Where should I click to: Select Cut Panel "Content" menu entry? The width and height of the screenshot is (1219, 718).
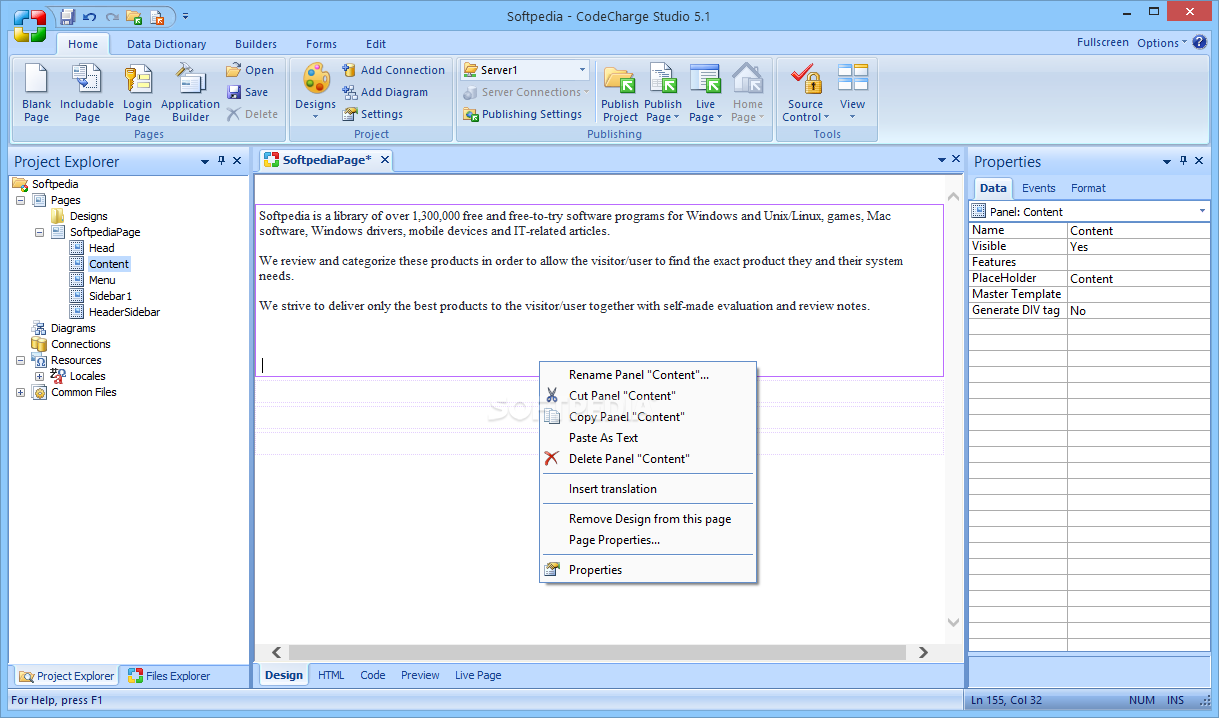[x=648, y=396]
